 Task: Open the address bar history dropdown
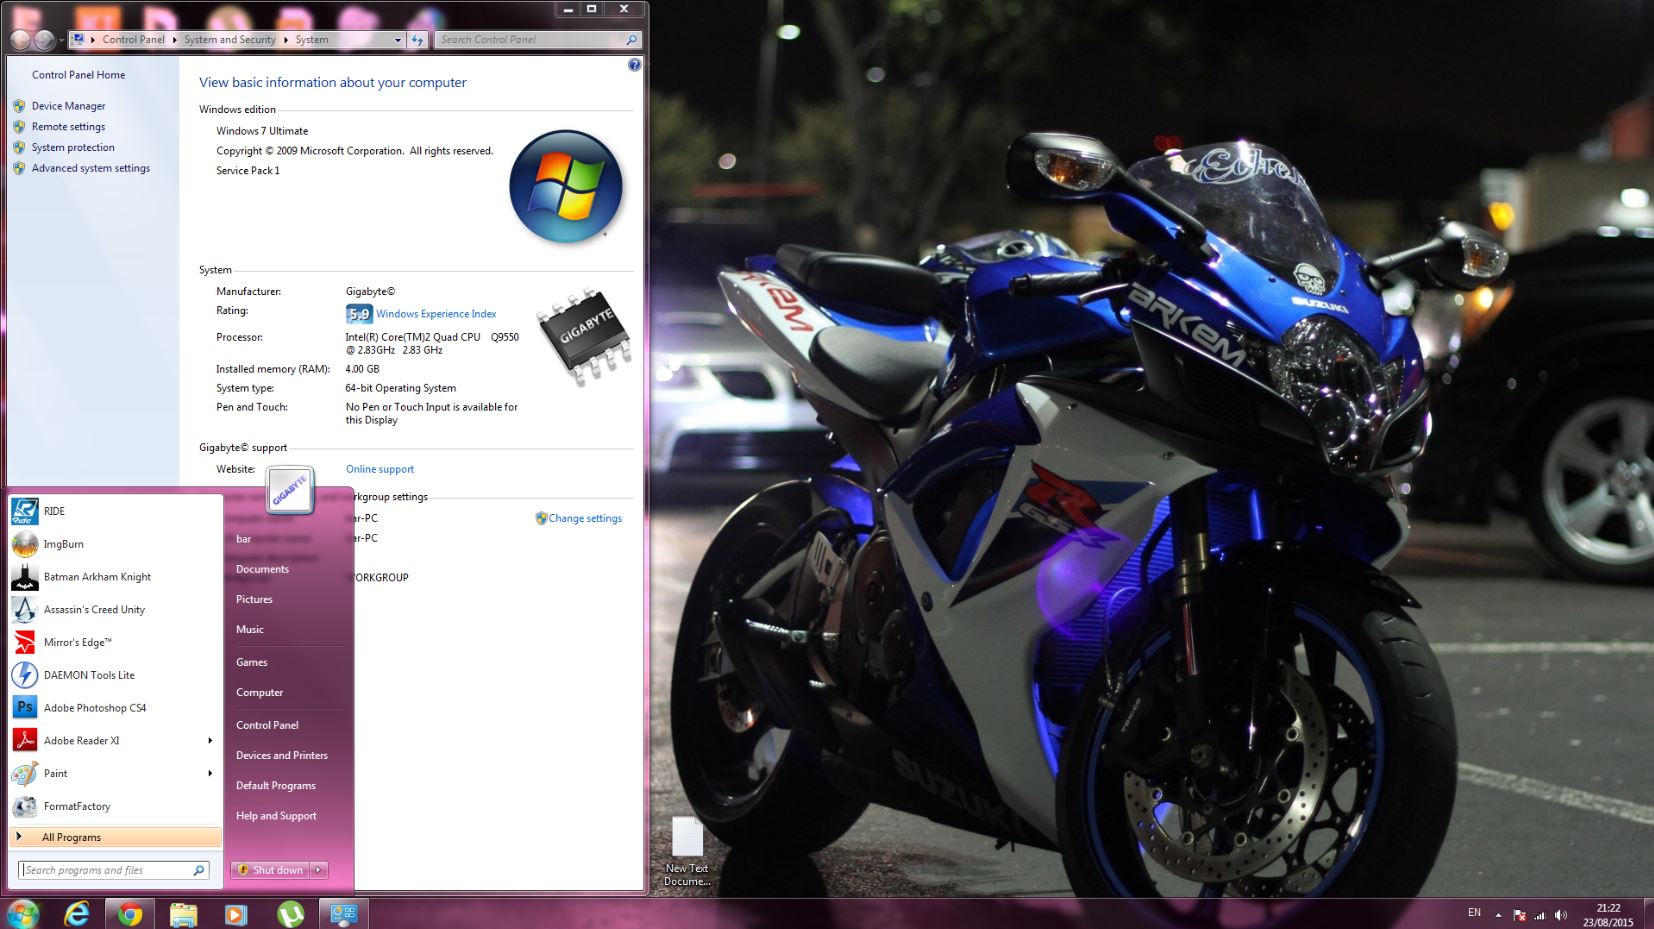click(x=398, y=40)
